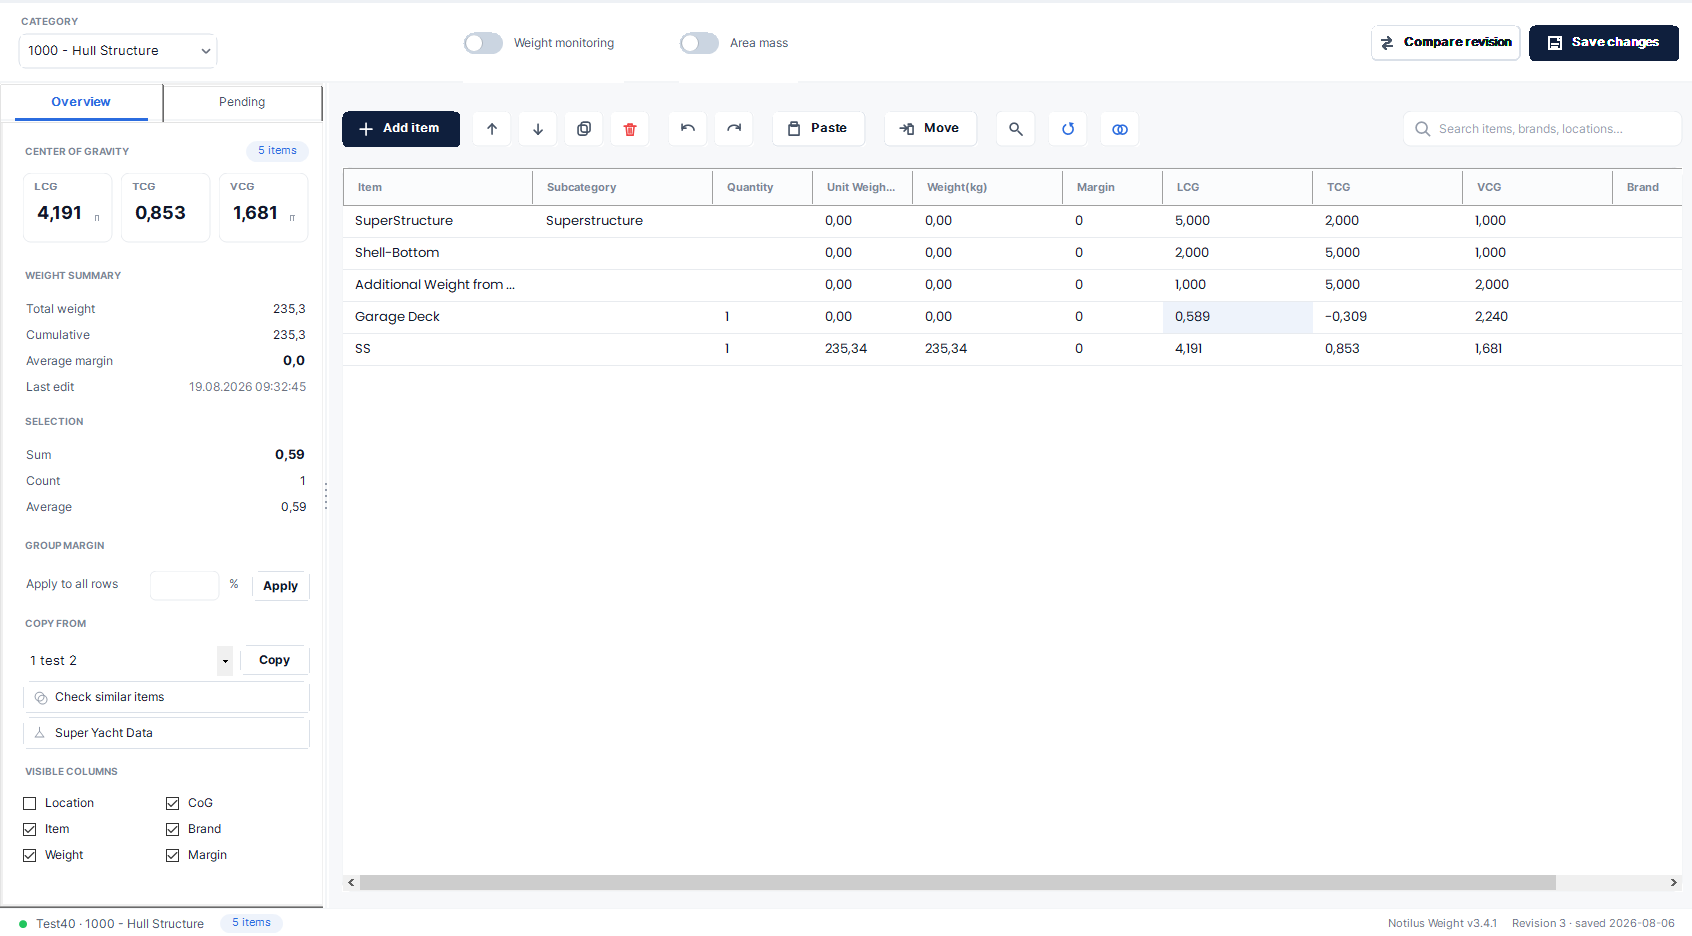The height and width of the screenshot is (936, 1692).
Task: Delete item with red trash icon
Action: point(630,129)
